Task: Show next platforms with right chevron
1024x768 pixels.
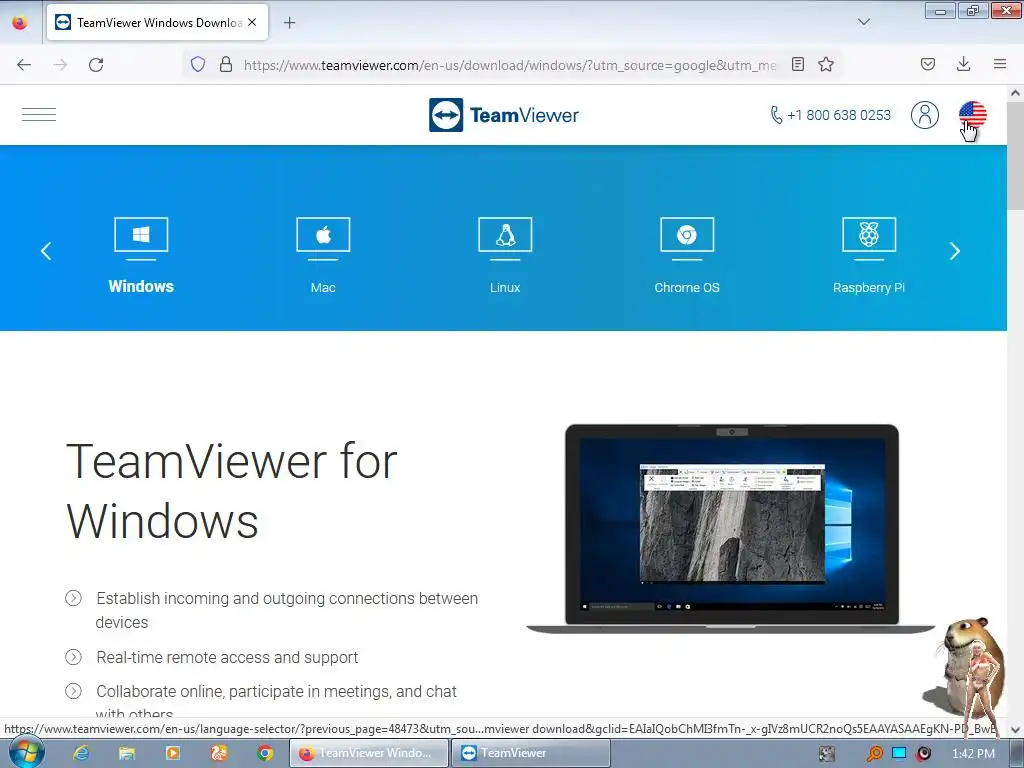Action: click(x=954, y=251)
